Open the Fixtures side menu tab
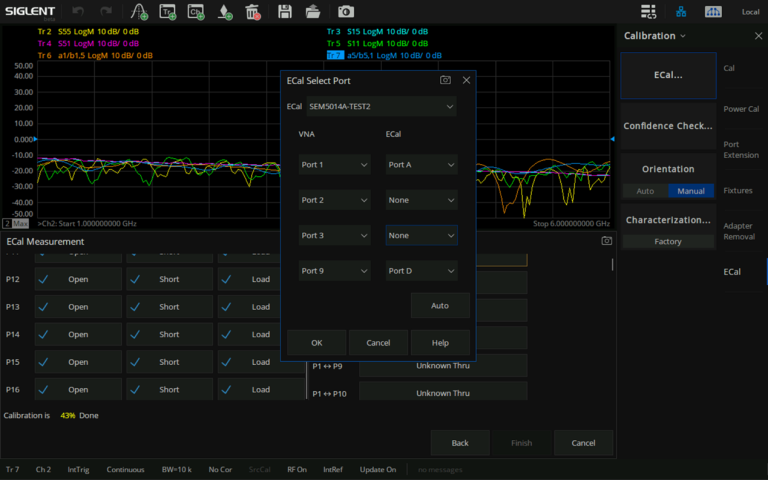768x480 pixels. point(738,190)
